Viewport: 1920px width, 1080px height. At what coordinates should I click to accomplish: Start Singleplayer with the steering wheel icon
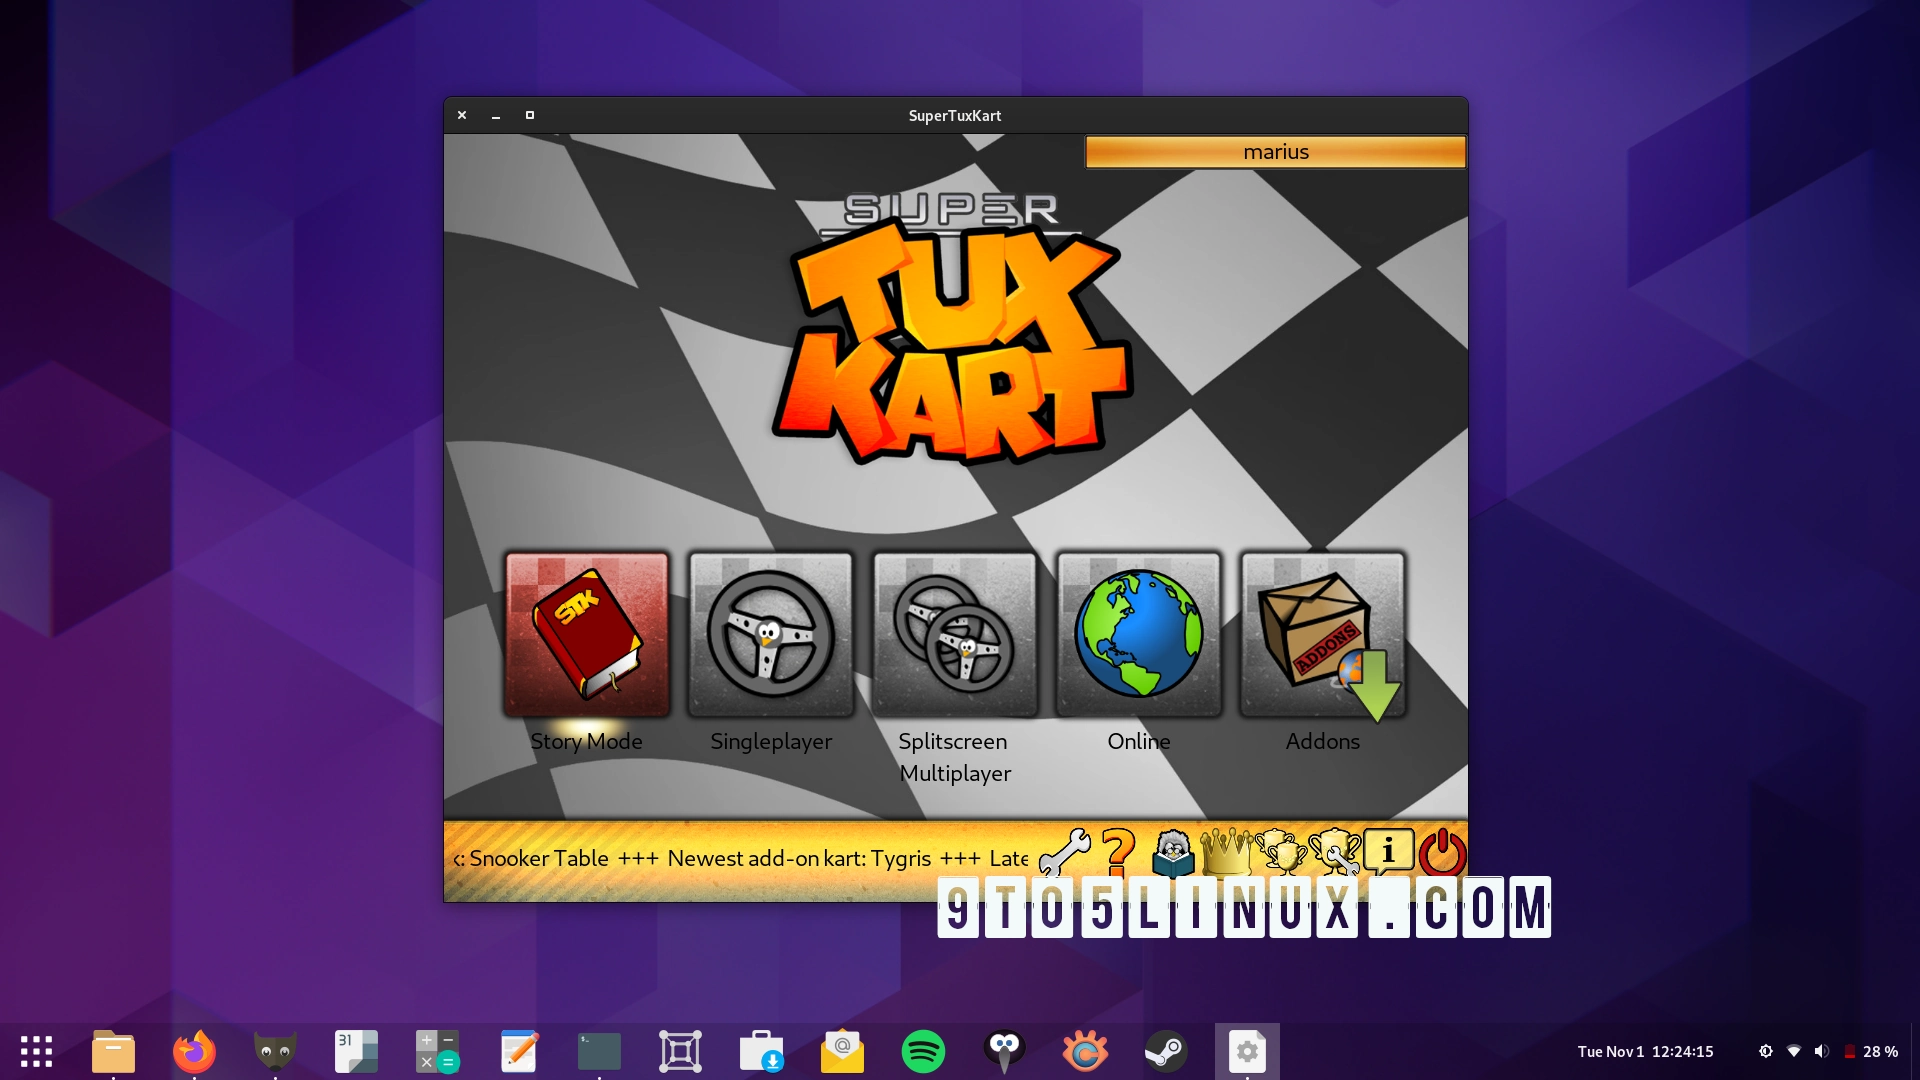coord(771,634)
